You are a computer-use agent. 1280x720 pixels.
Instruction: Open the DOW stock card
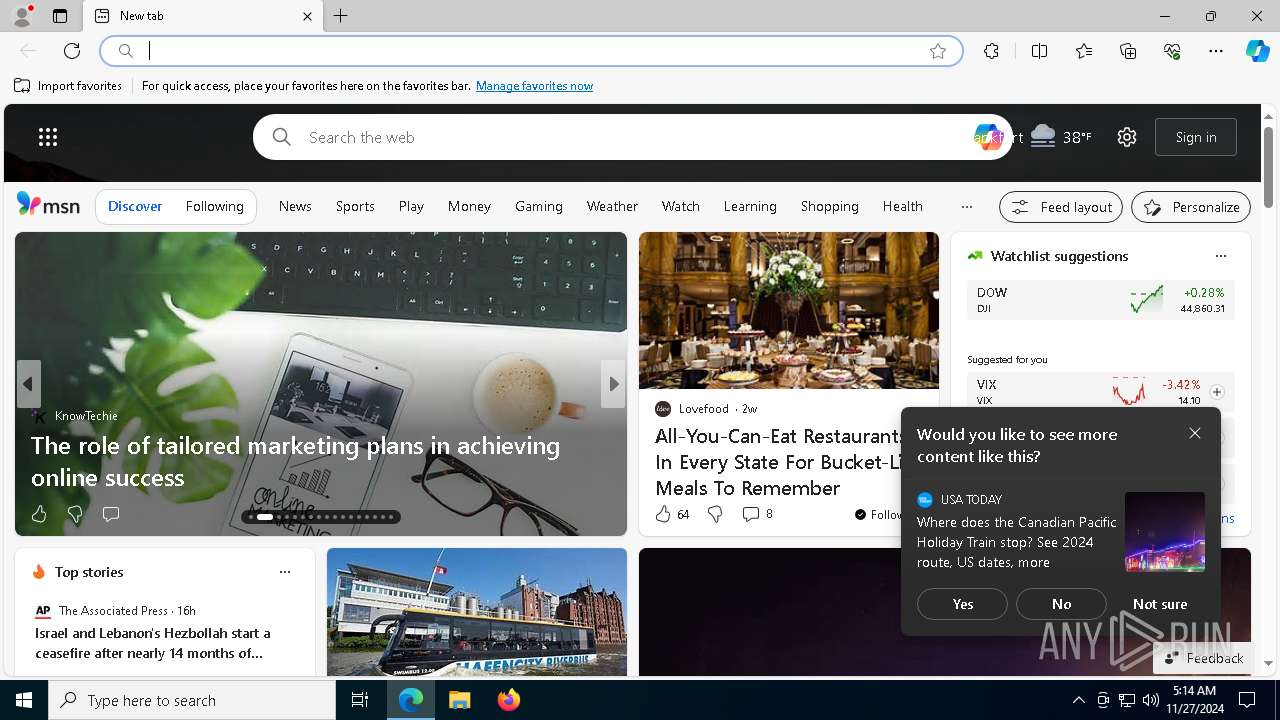click(x=1100, y=300)
